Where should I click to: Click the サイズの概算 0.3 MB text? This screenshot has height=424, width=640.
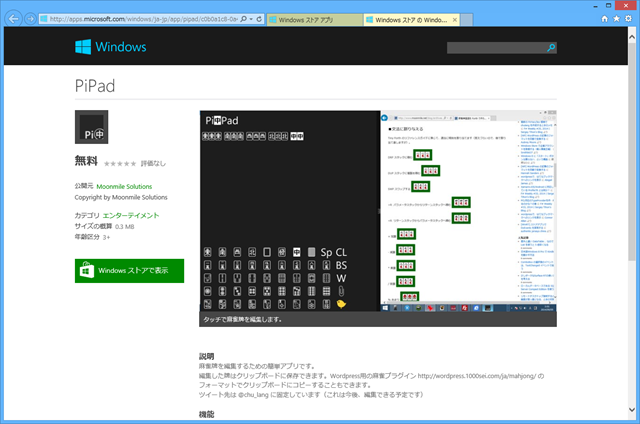104,226
